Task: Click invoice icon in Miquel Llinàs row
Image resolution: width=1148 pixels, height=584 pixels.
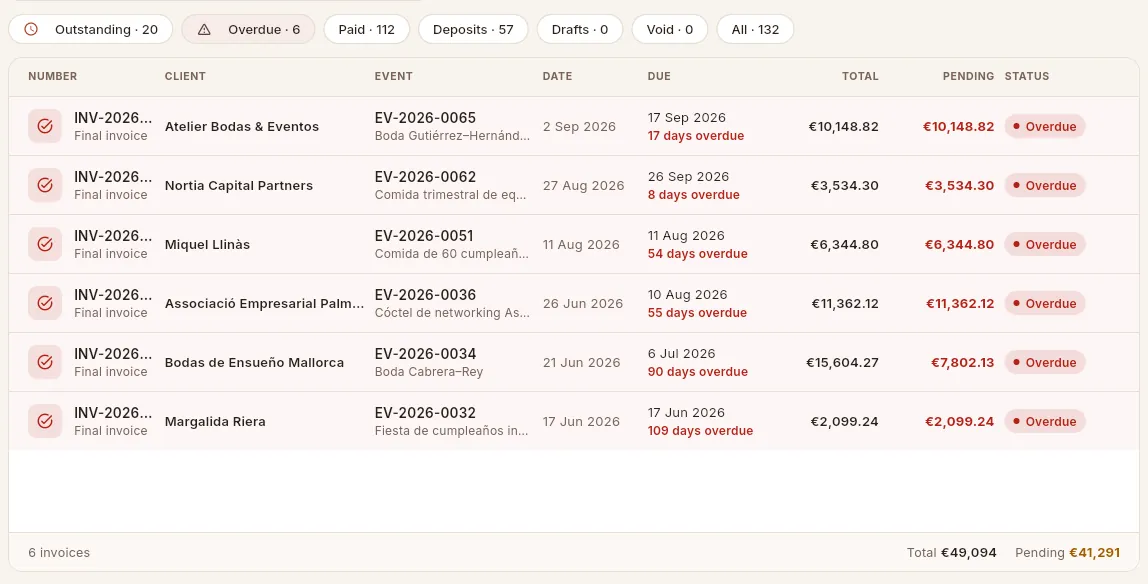Action: (45, 244)
